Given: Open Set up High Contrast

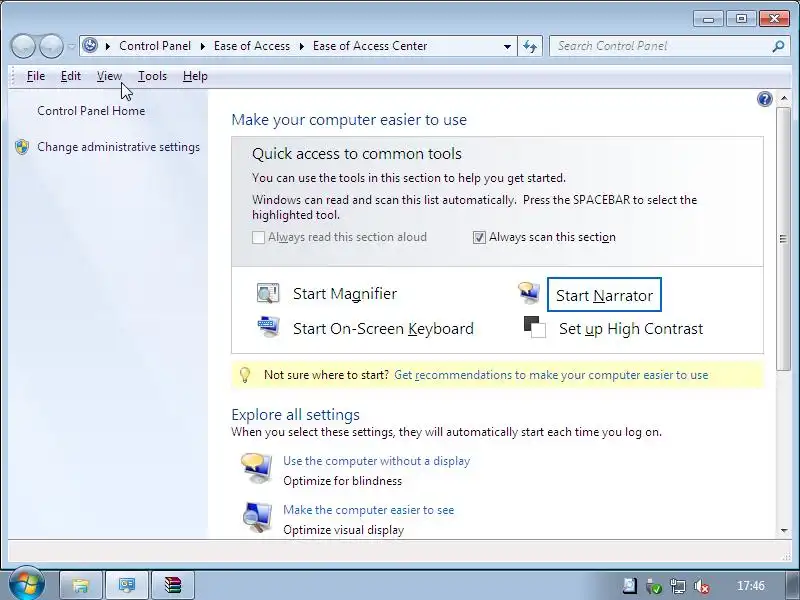Looking at the screenshot, I should coord(631,329).
